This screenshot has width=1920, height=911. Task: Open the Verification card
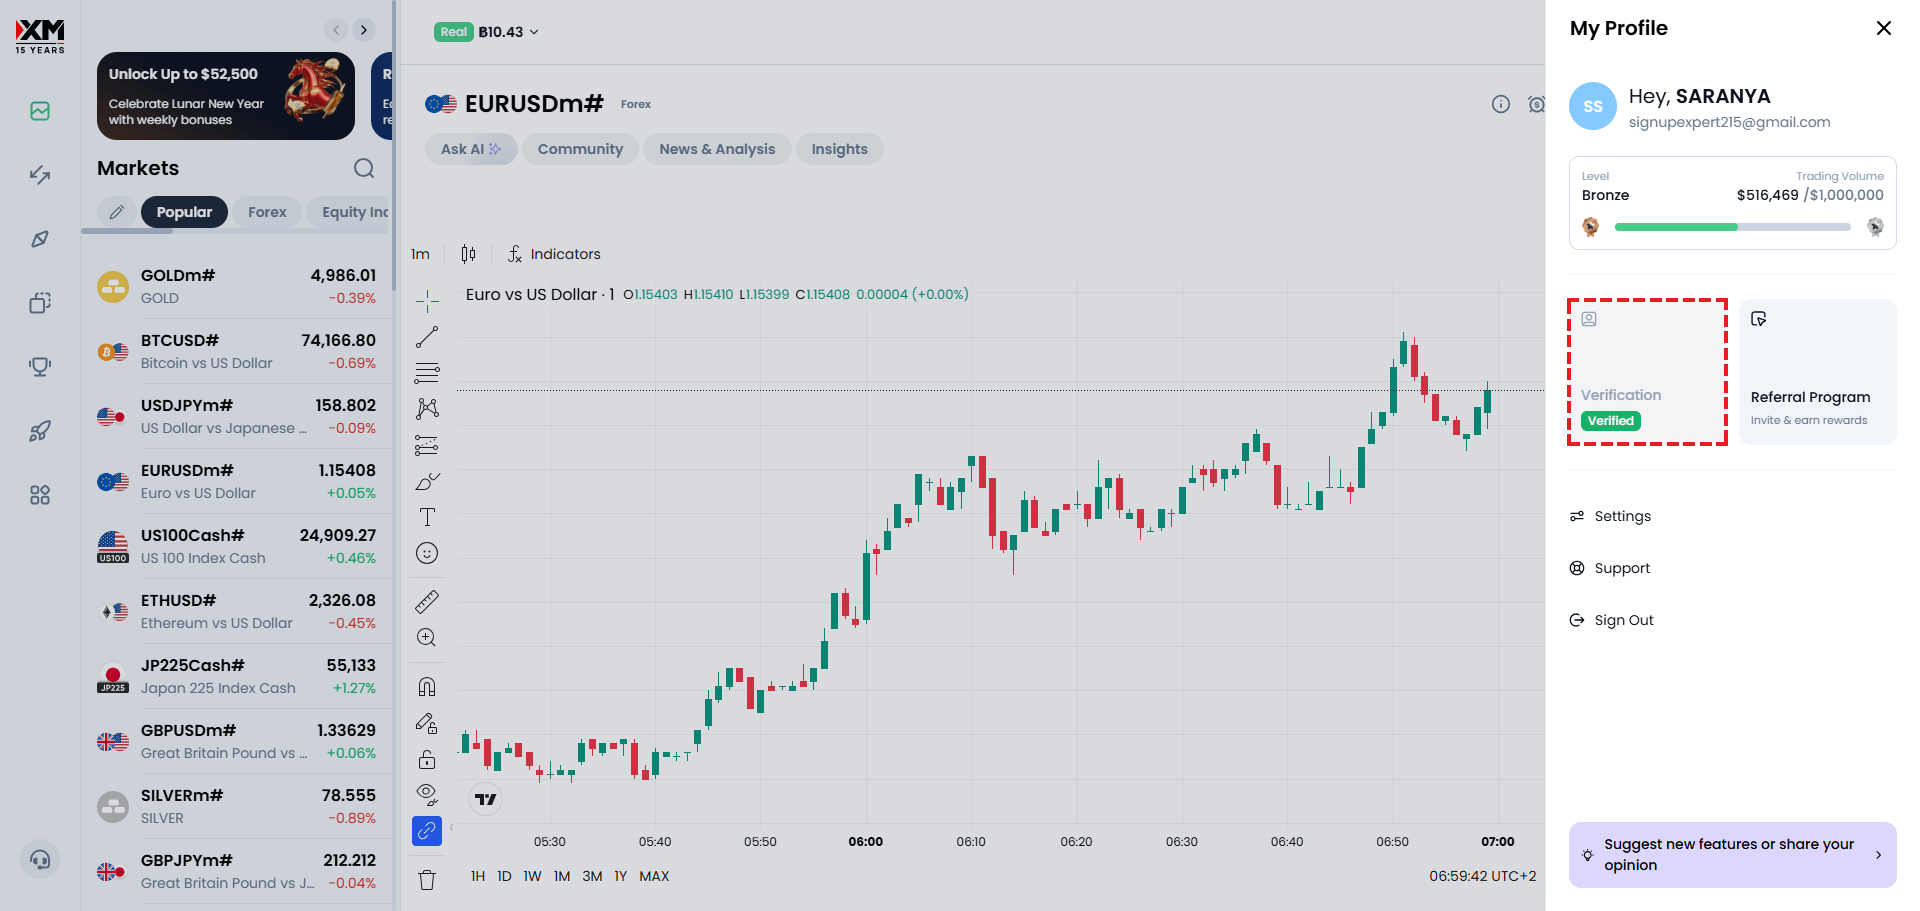tap(1647, 371)
